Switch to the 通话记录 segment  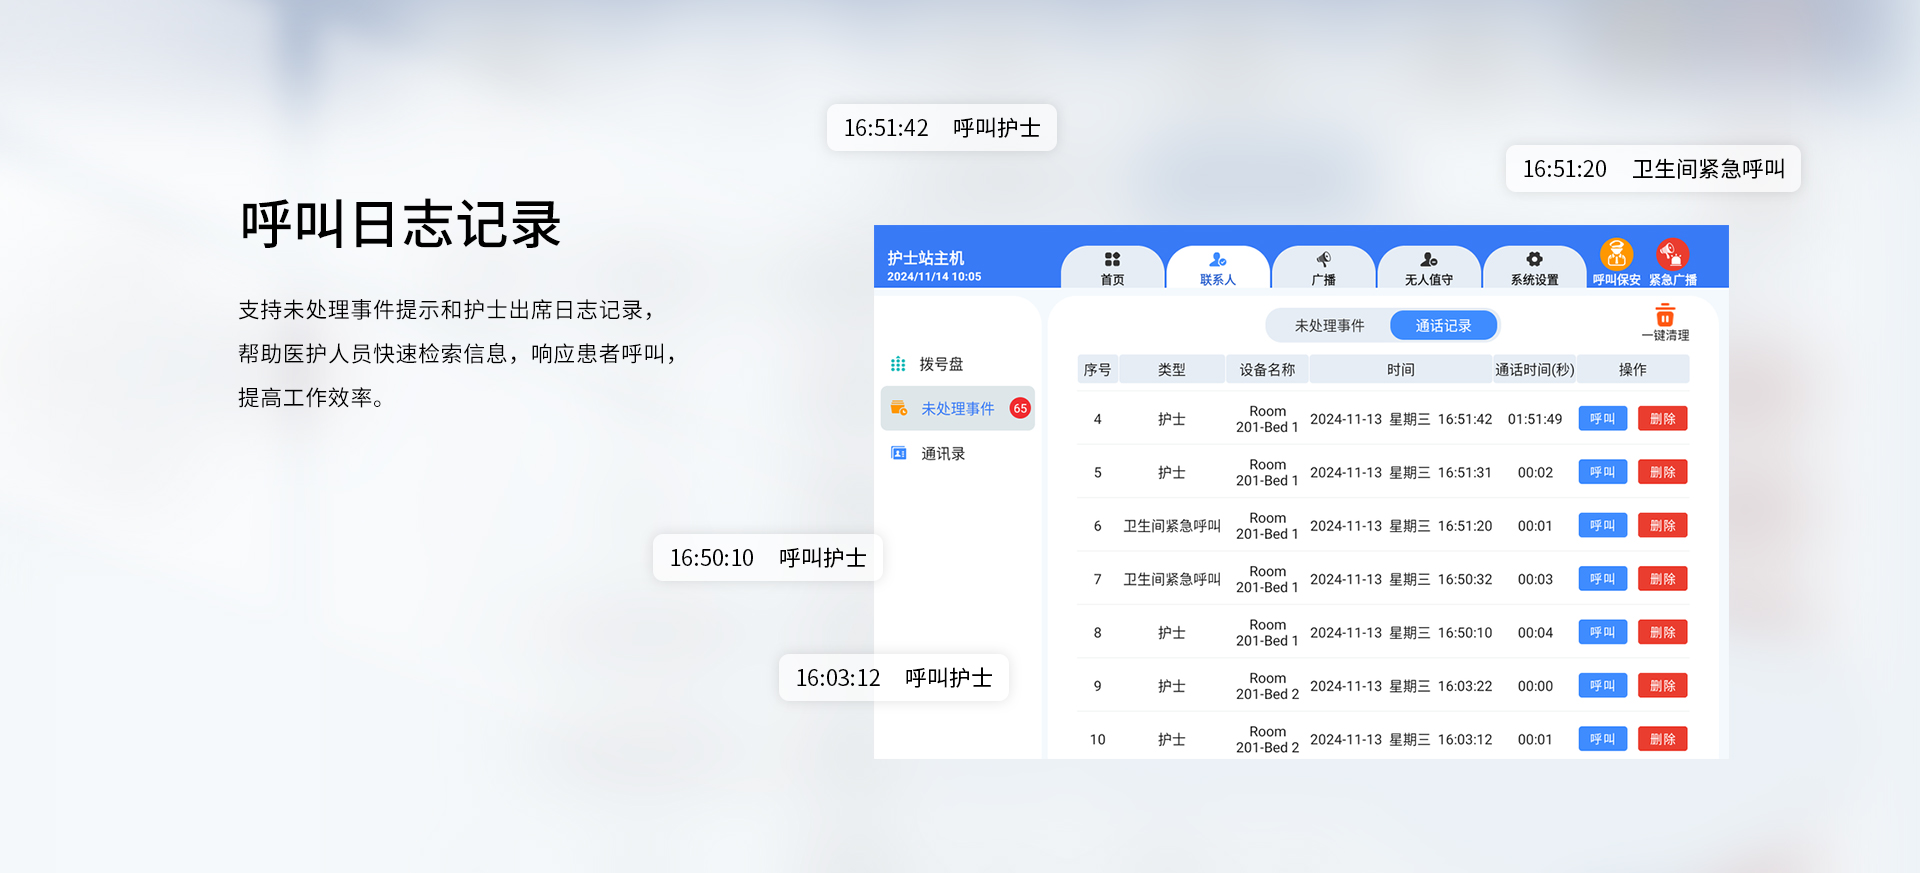1443,326
